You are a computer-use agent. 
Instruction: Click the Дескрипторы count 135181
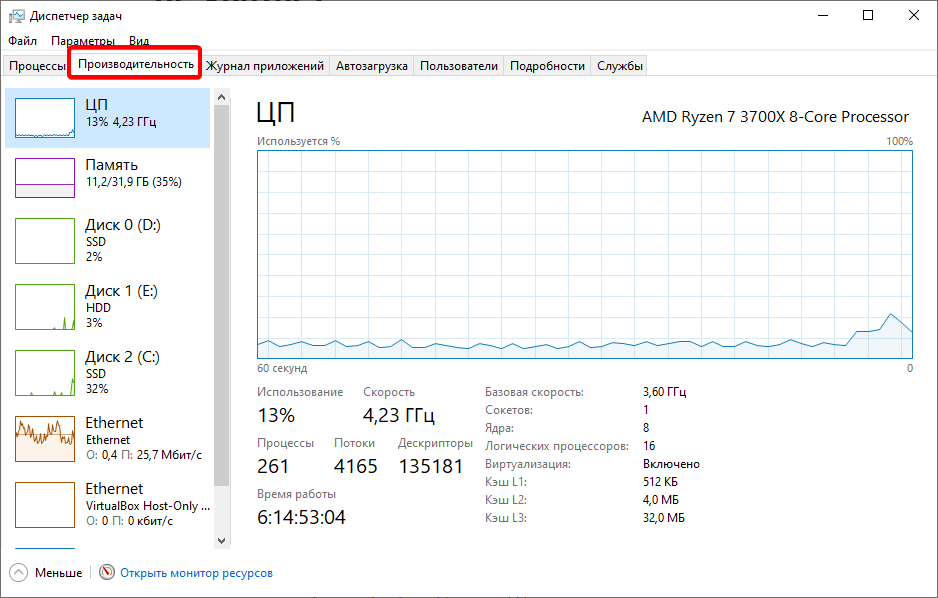[x=431, y=466]
